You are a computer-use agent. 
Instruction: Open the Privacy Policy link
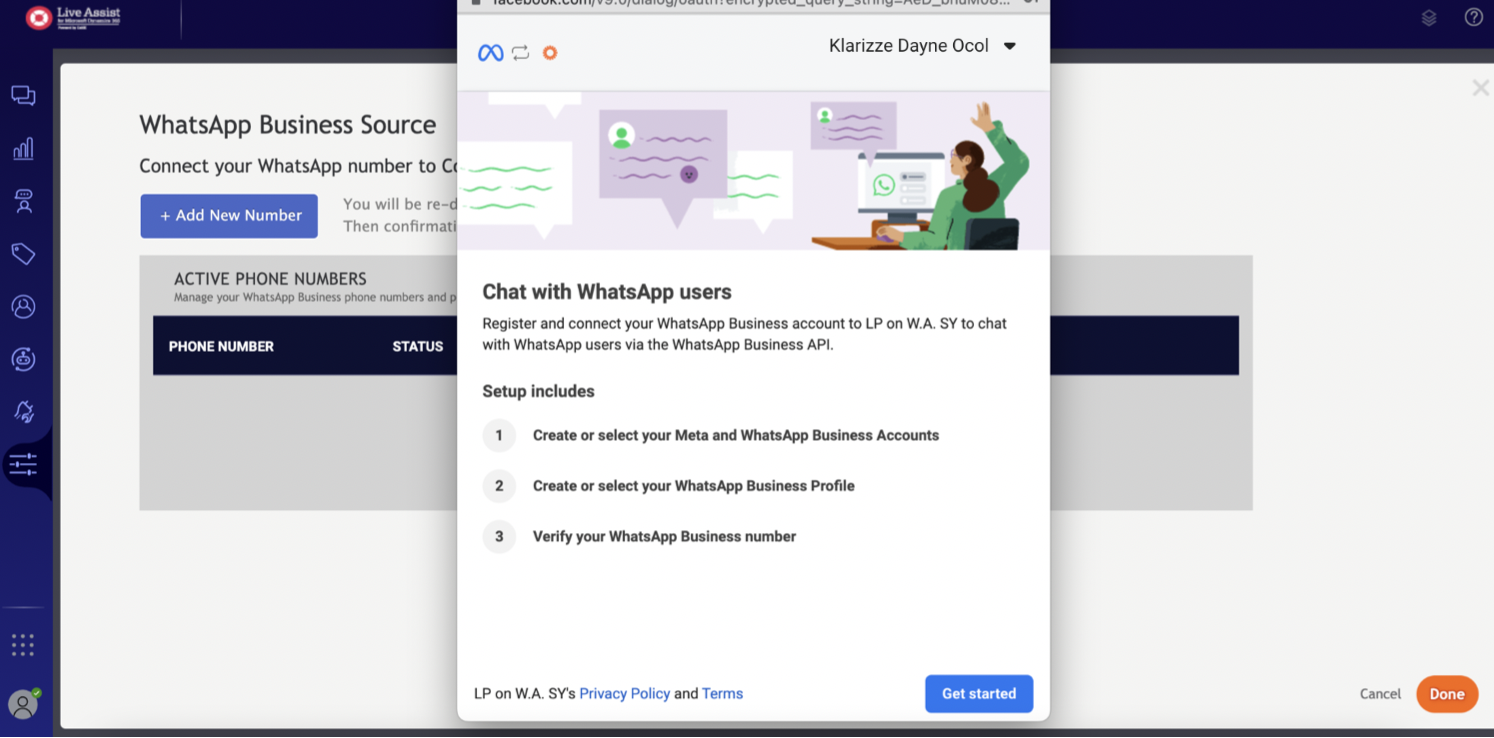[x=624, y=694]
